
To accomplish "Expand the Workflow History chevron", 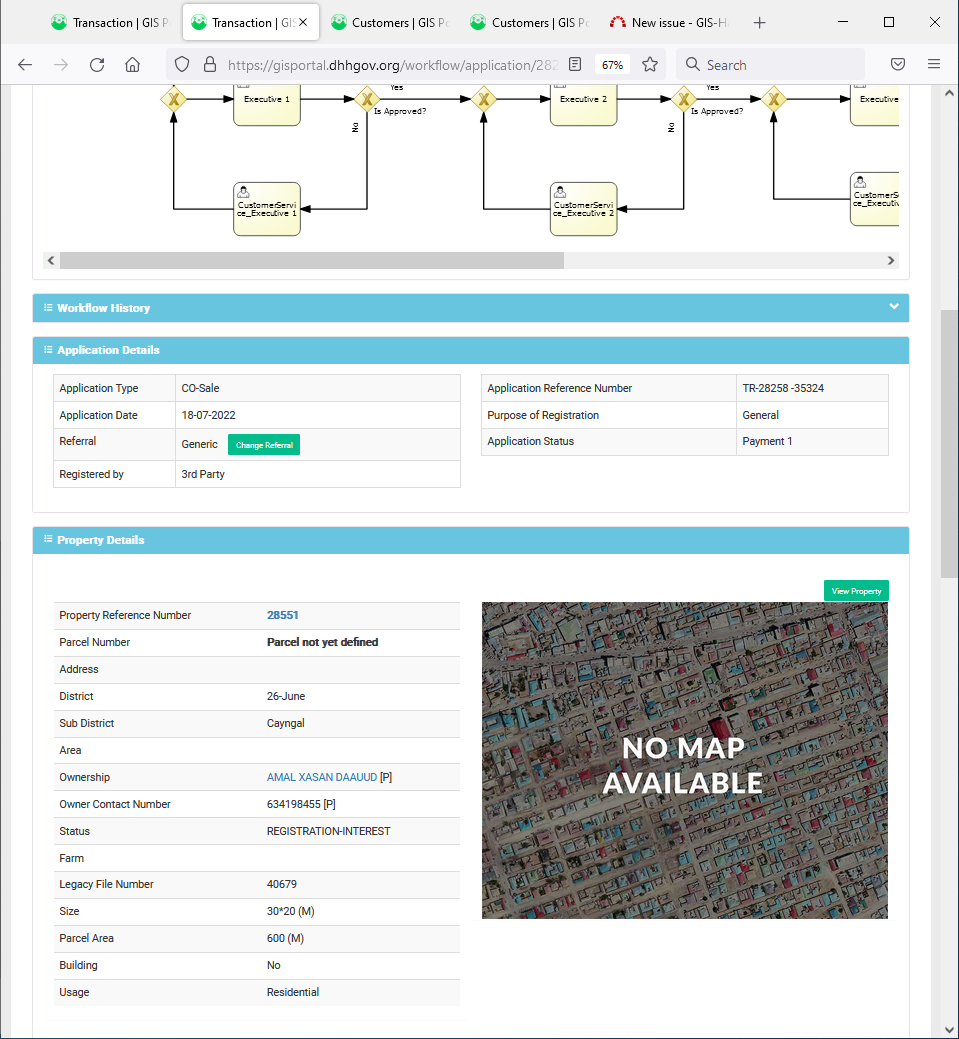I will pyautogui.click(x=893, y=307).
